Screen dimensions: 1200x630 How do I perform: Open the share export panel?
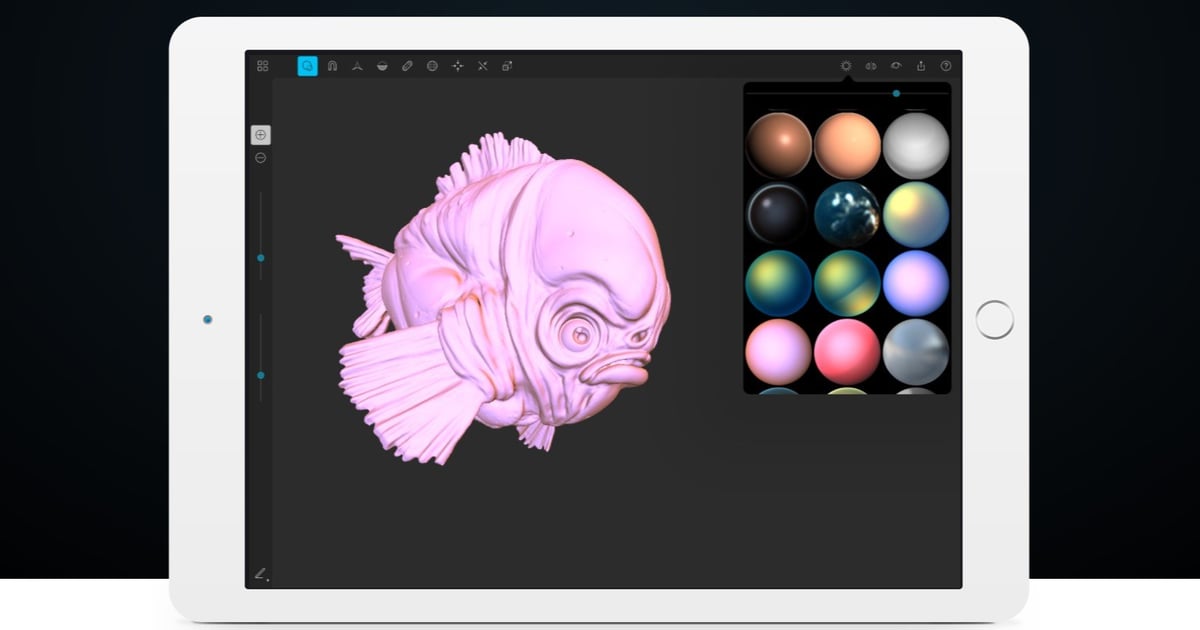[918, 65]
